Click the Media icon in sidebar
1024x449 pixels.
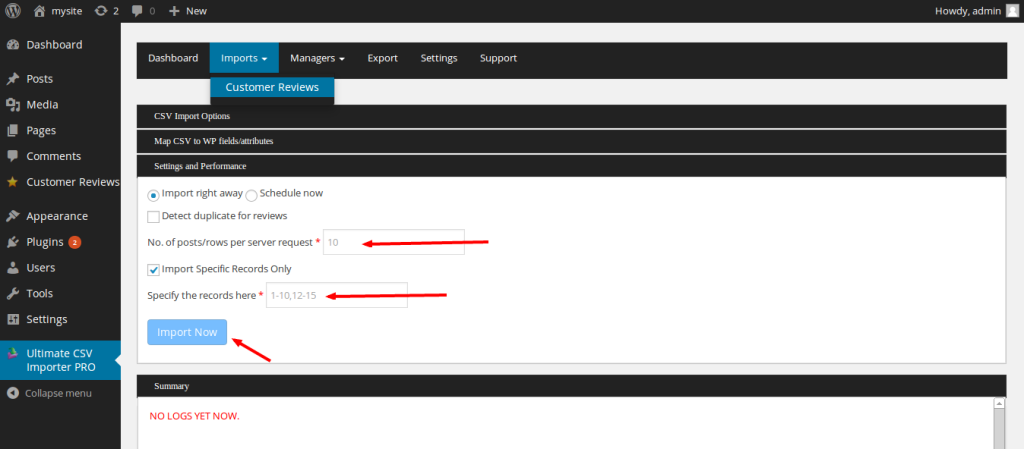pyautogui.click(x=12, y=104)
